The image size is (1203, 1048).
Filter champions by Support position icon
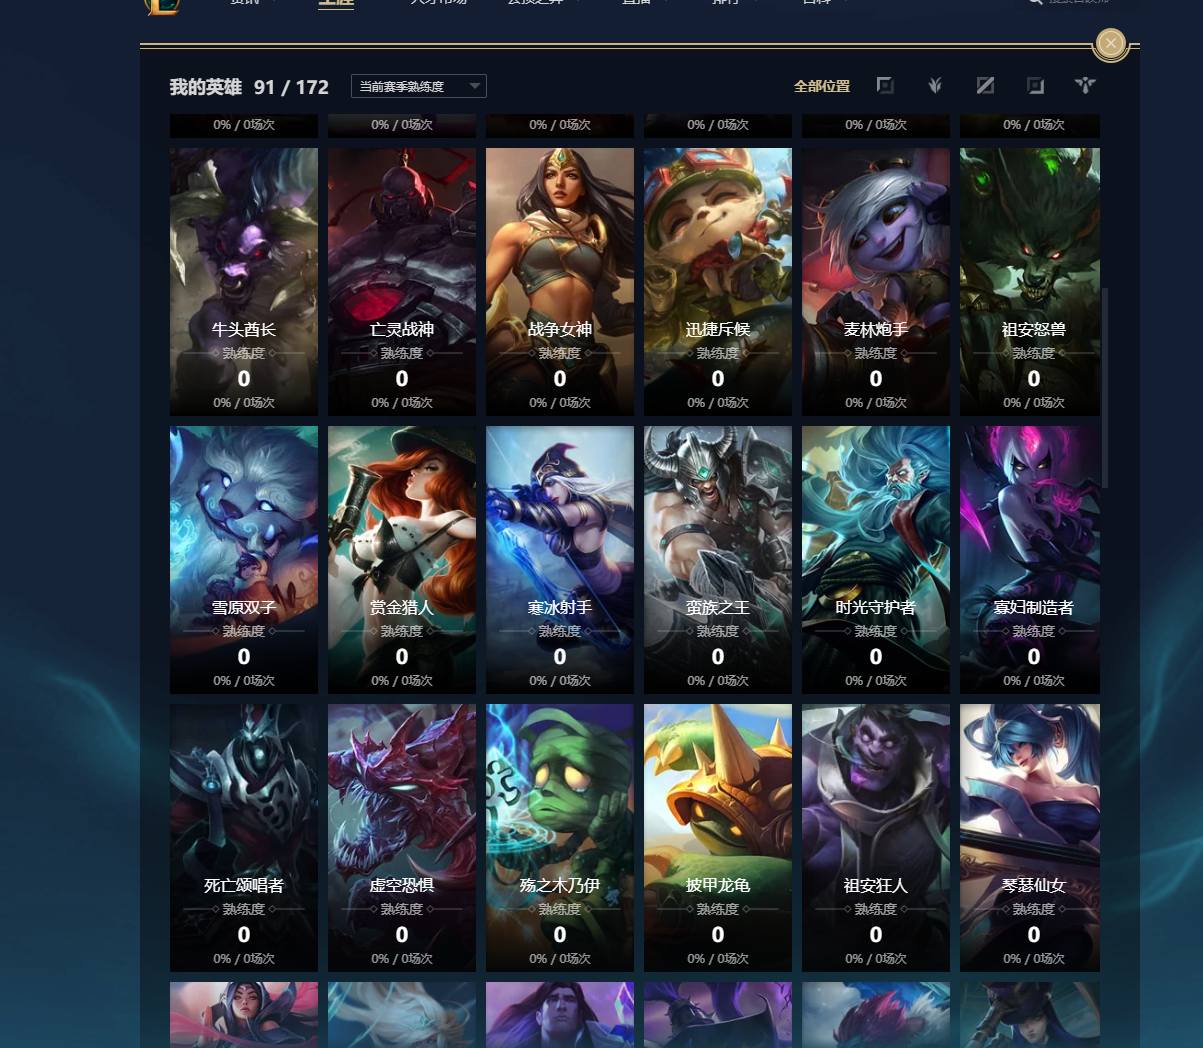[x=1085, y=86]
